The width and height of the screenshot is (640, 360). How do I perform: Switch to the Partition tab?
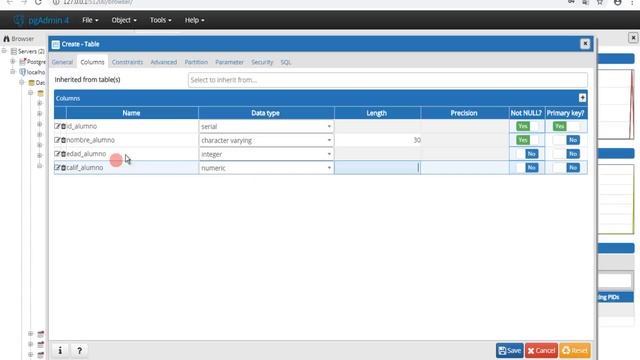pyautogui.click(x=196, y=62)
